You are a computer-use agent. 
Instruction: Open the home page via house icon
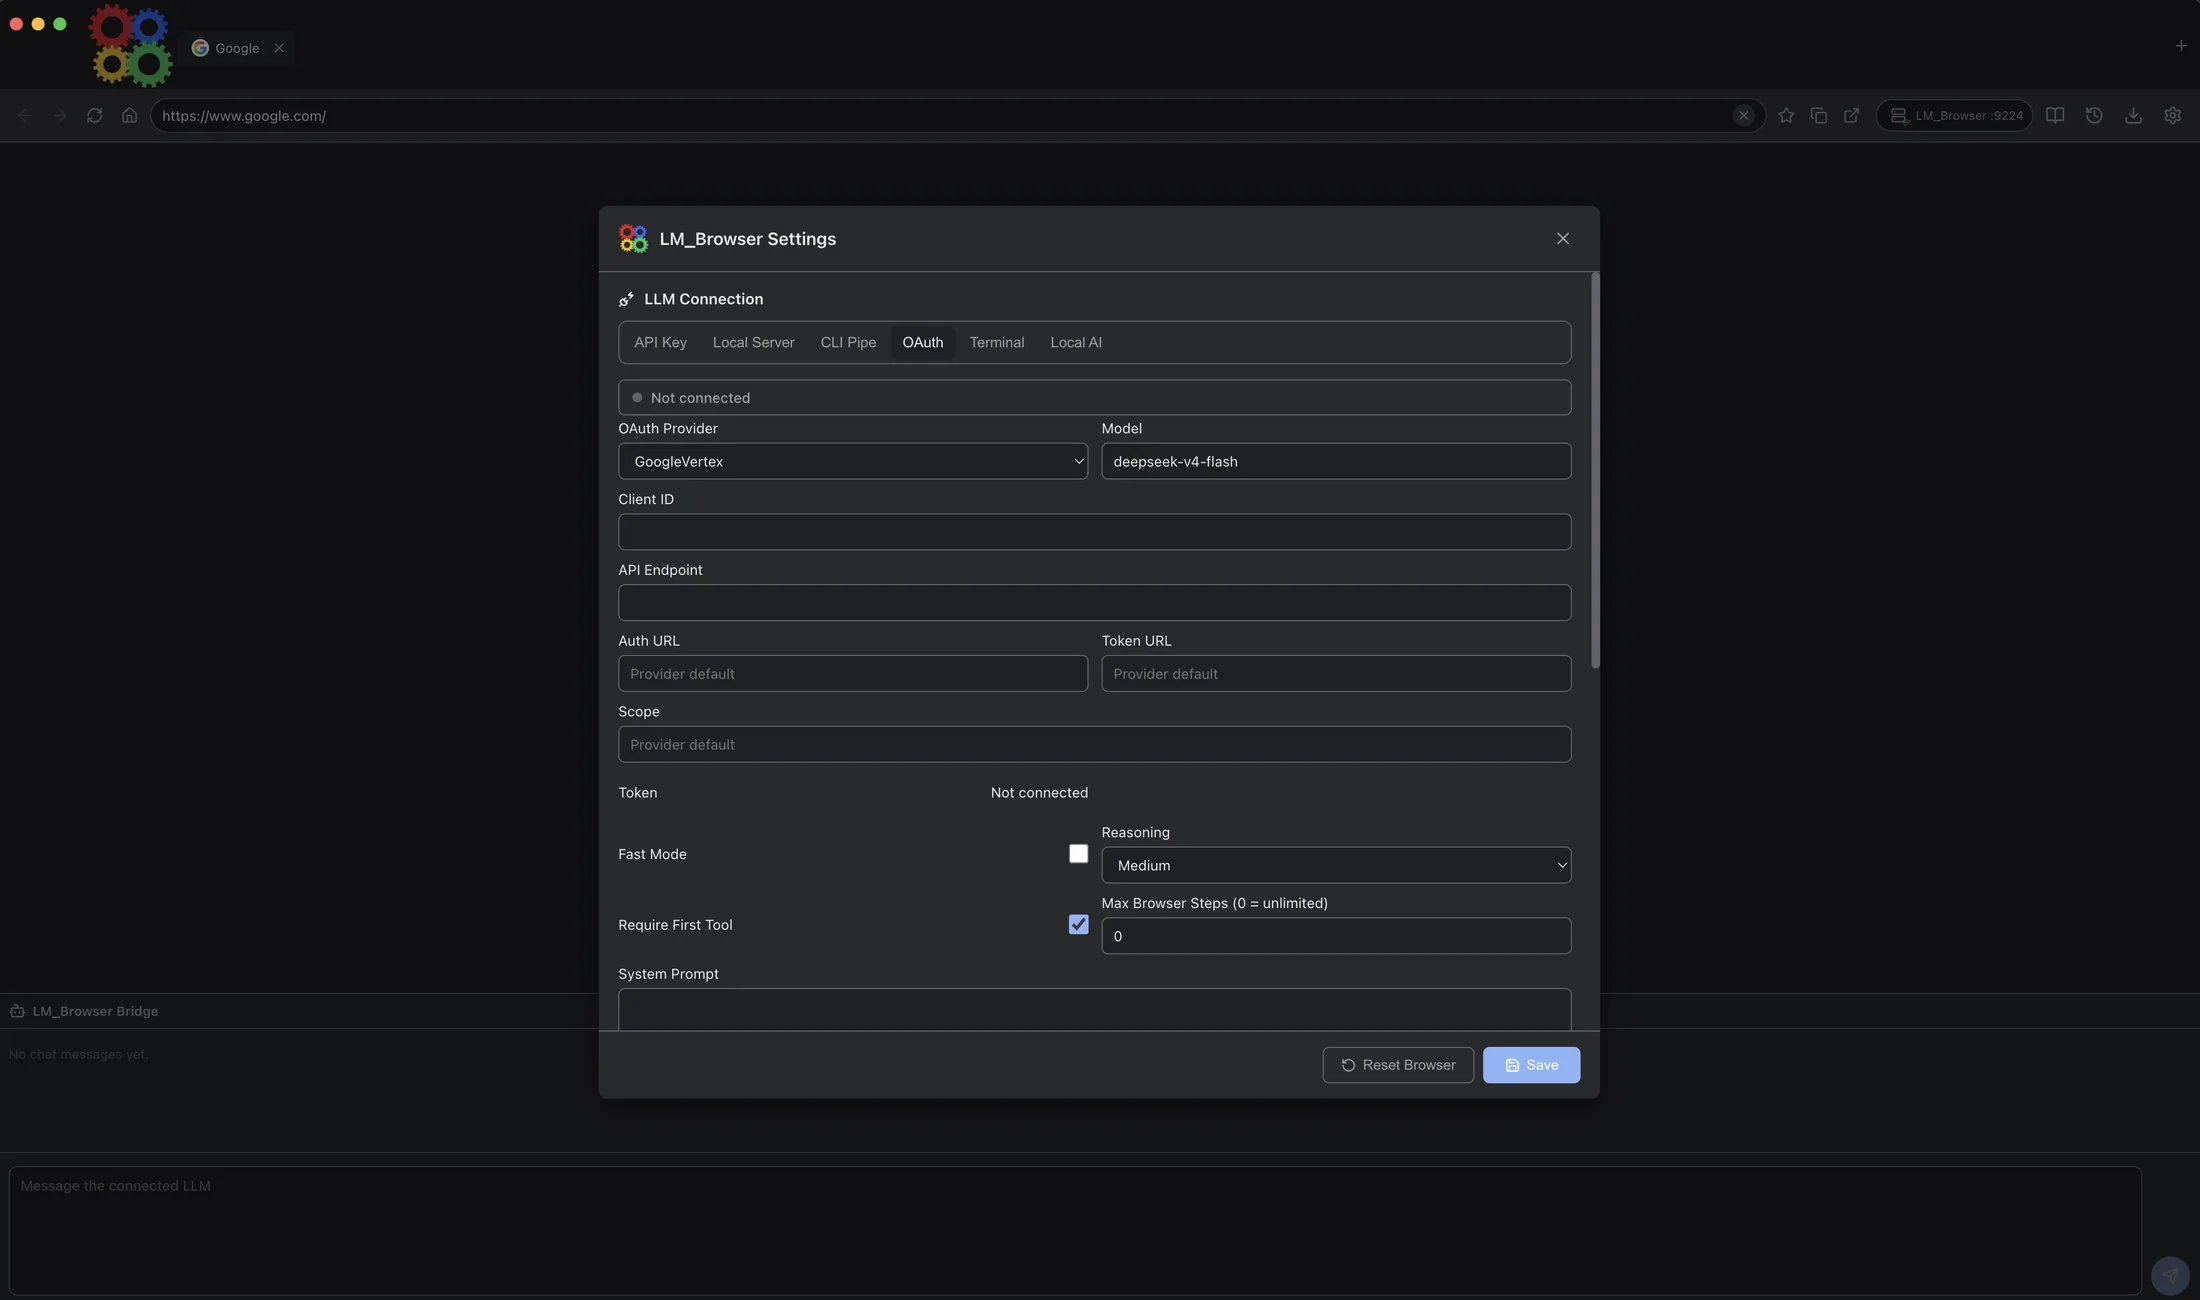(129, 116)
